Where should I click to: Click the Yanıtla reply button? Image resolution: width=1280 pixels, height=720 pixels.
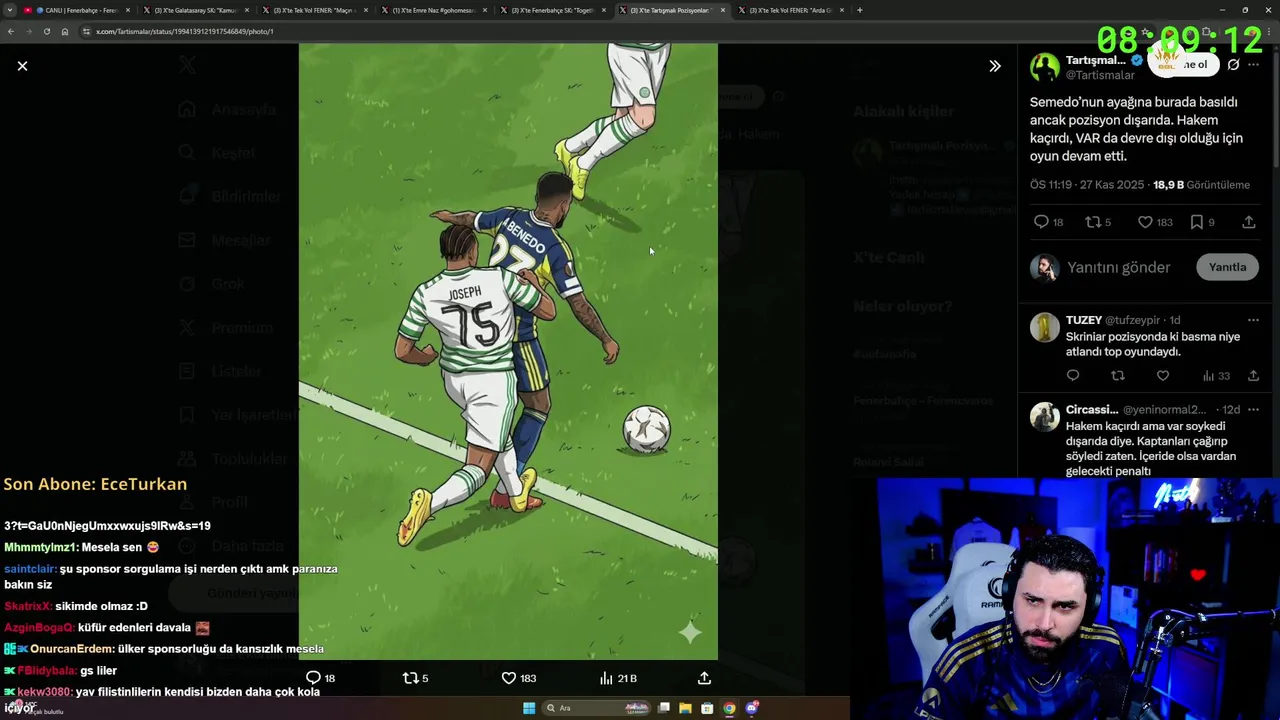click(1227, 267)
